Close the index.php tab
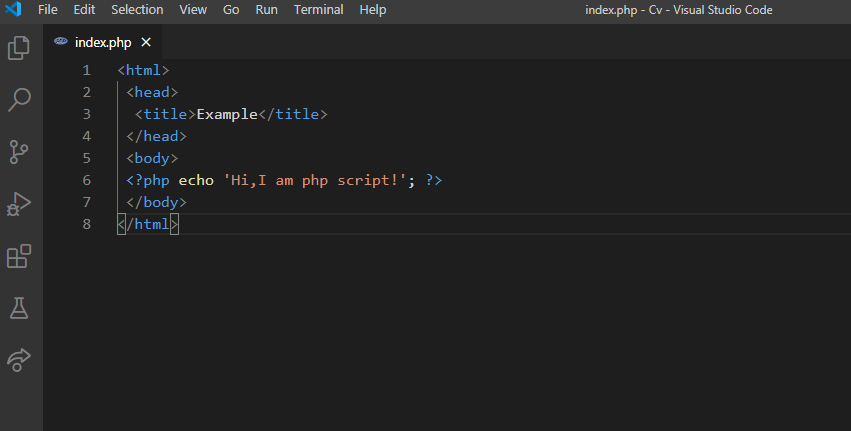The image size is (851, 431). coord(146,42)
